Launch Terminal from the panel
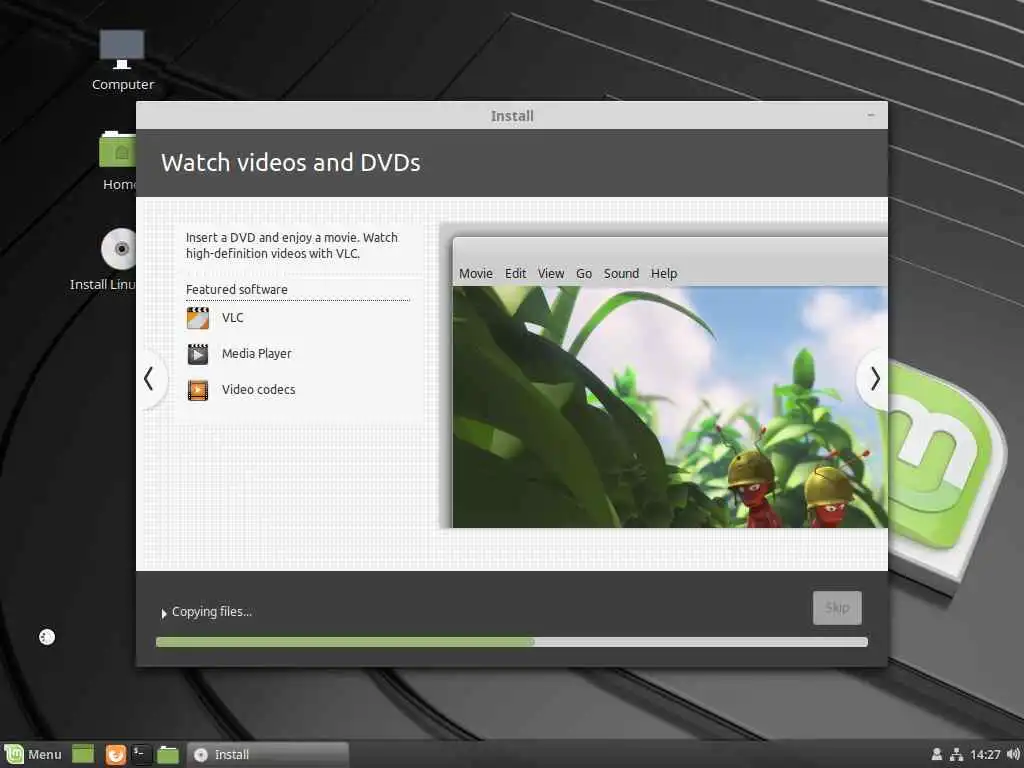 click(141, 754)
